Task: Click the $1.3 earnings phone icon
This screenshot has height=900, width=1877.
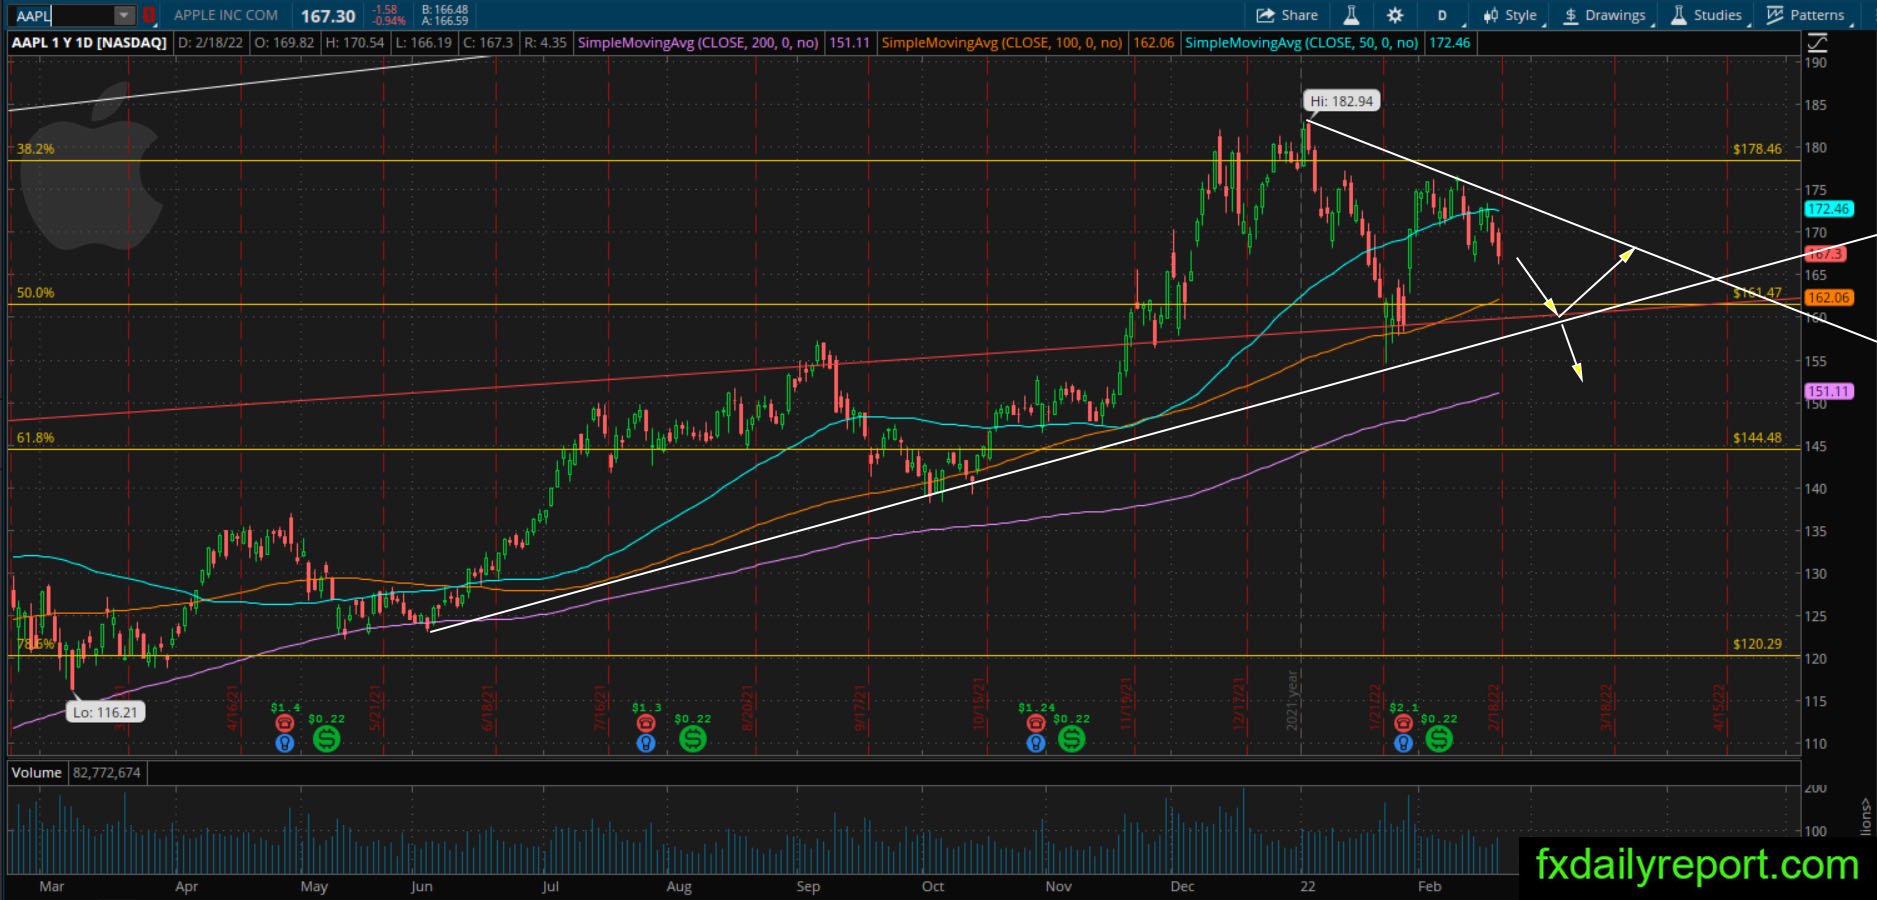Action: [646, 723]
